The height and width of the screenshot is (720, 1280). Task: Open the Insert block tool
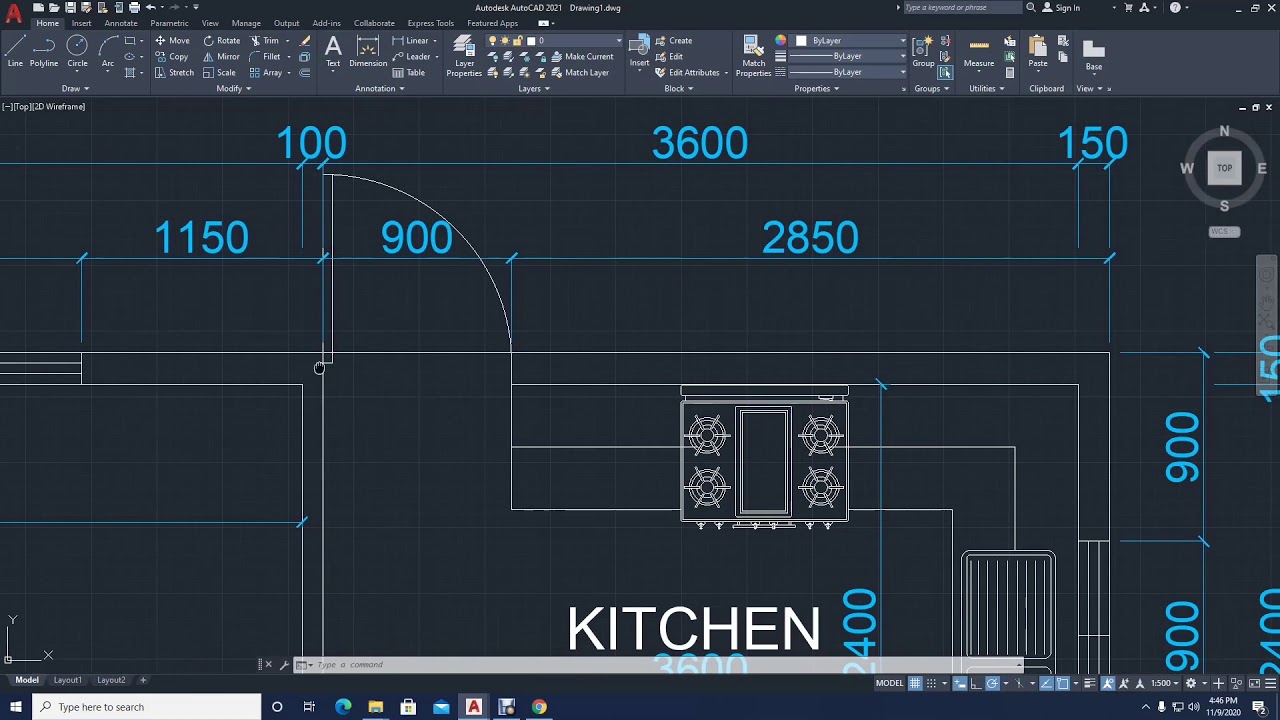[x=639, y=51]
